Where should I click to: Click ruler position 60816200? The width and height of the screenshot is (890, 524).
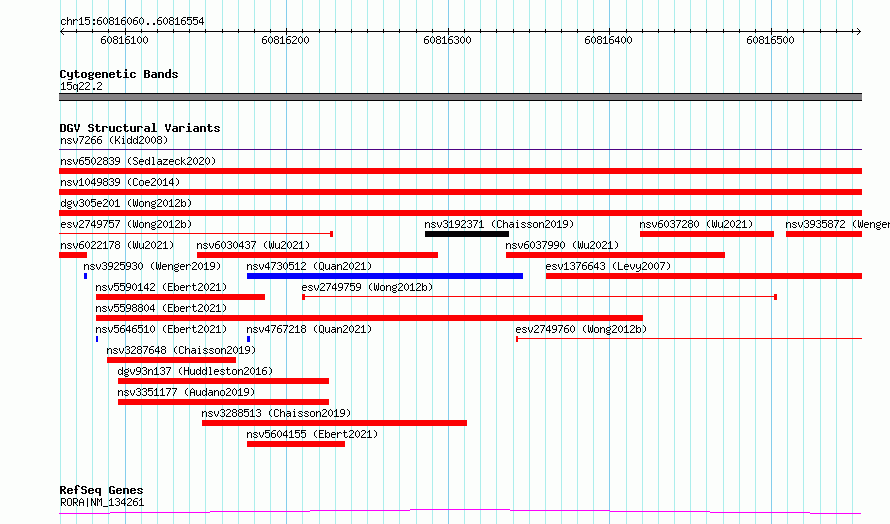point(286,40)
